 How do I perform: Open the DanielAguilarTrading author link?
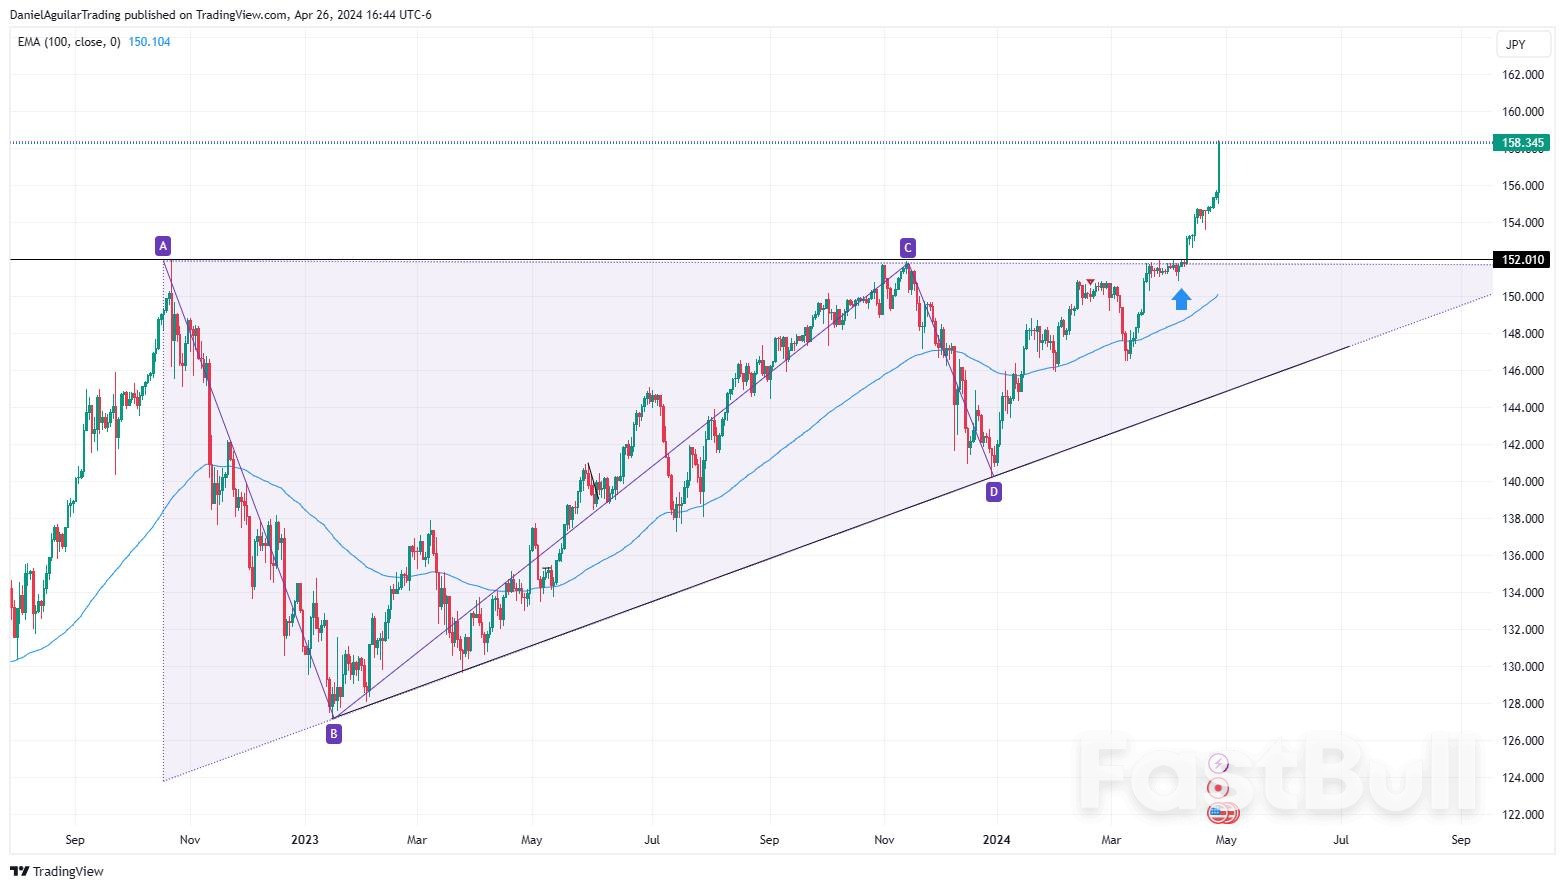tap(66, 14)
